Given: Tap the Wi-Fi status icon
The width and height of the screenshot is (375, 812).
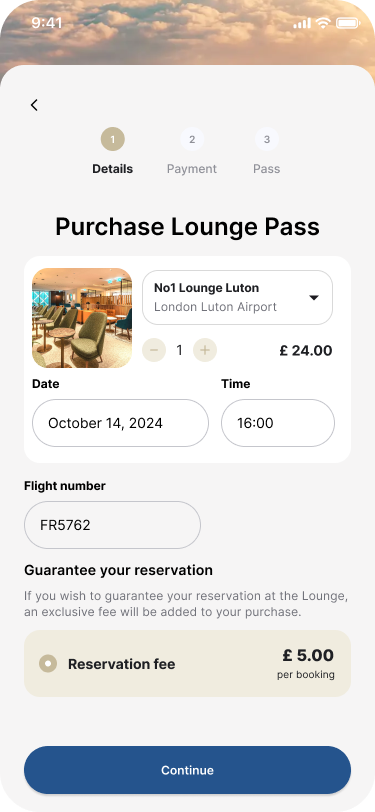Looking at the screenshot, I should [x=323, y=23].
